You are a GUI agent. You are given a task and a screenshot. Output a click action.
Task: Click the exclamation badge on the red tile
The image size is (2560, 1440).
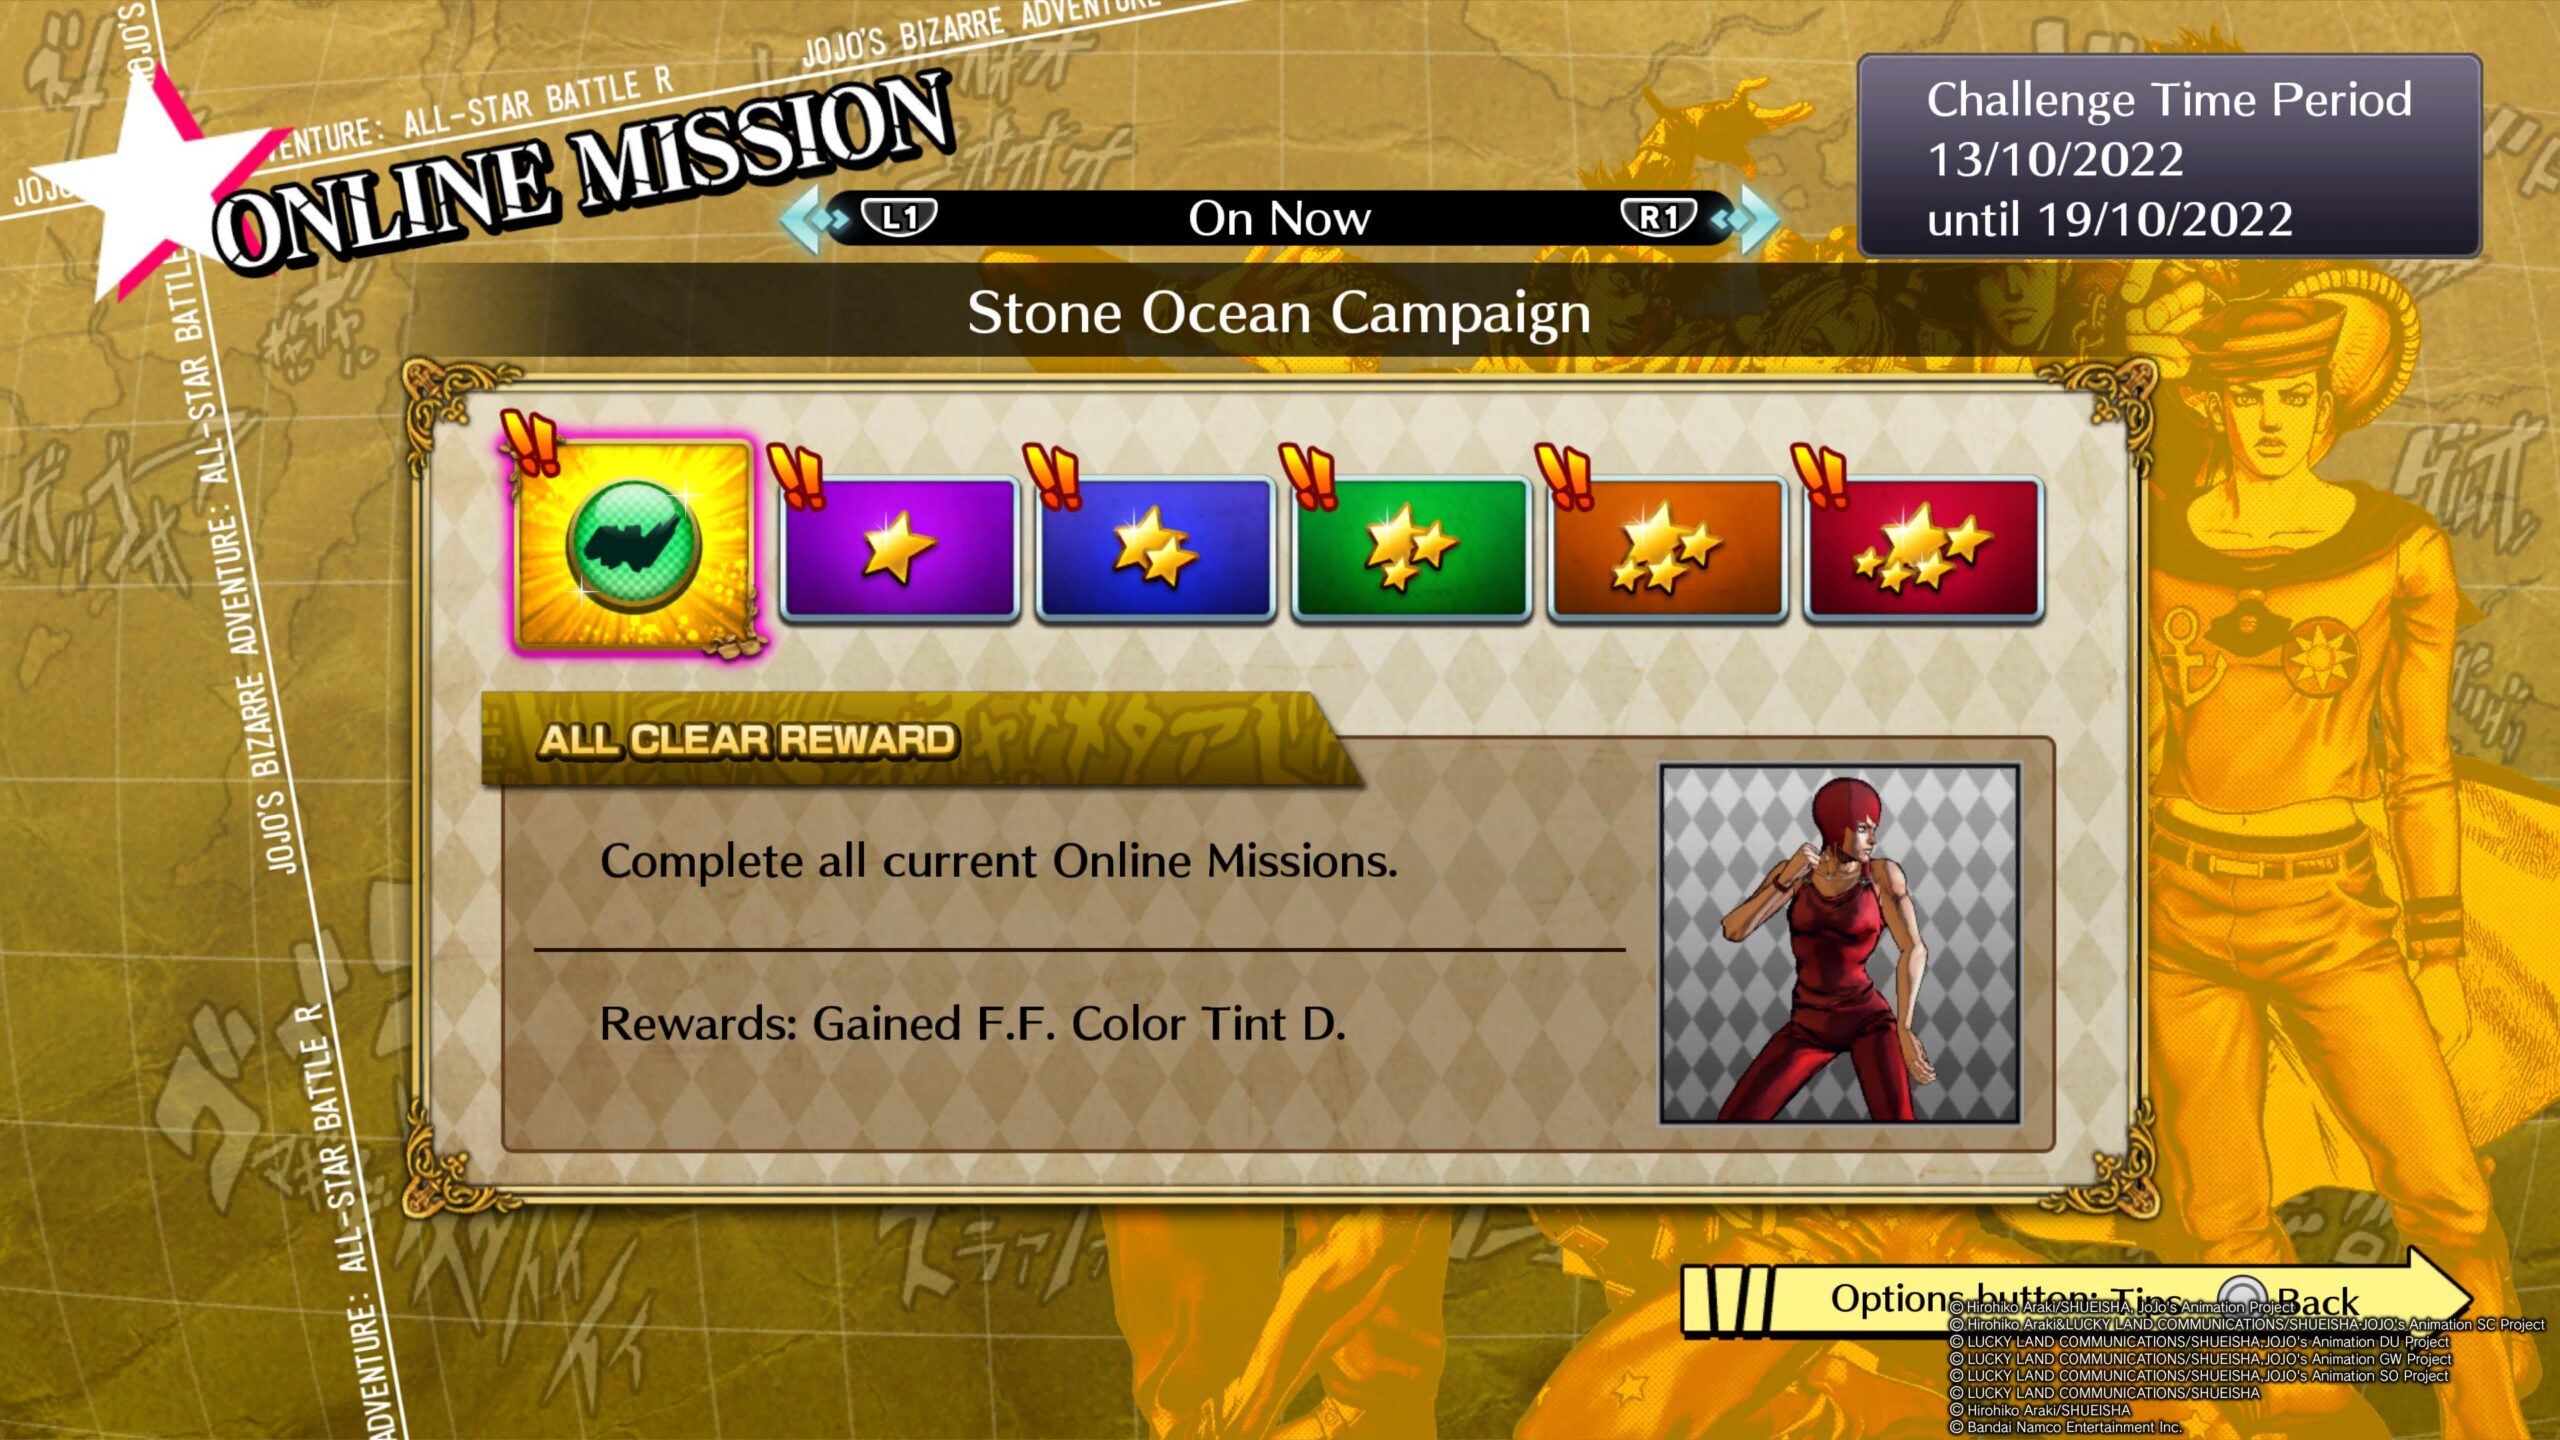(x=1820, y=474)
